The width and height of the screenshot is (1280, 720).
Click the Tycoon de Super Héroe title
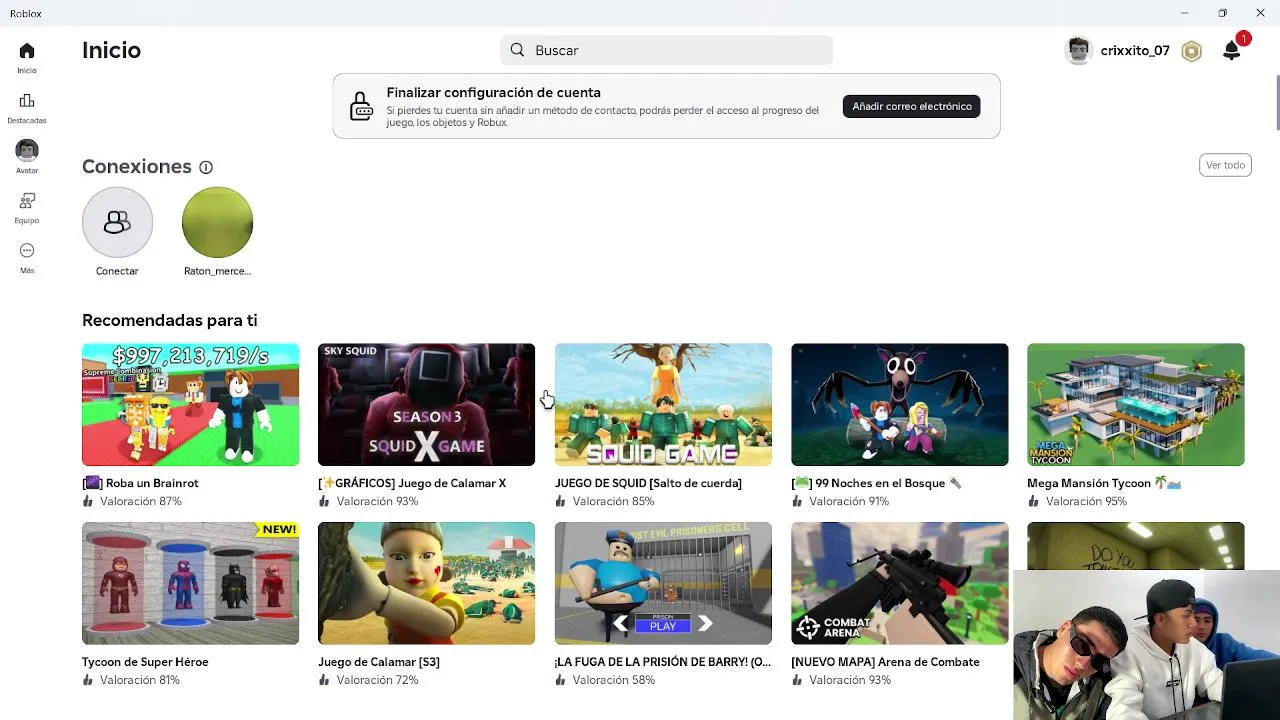[x=145, y=662]
